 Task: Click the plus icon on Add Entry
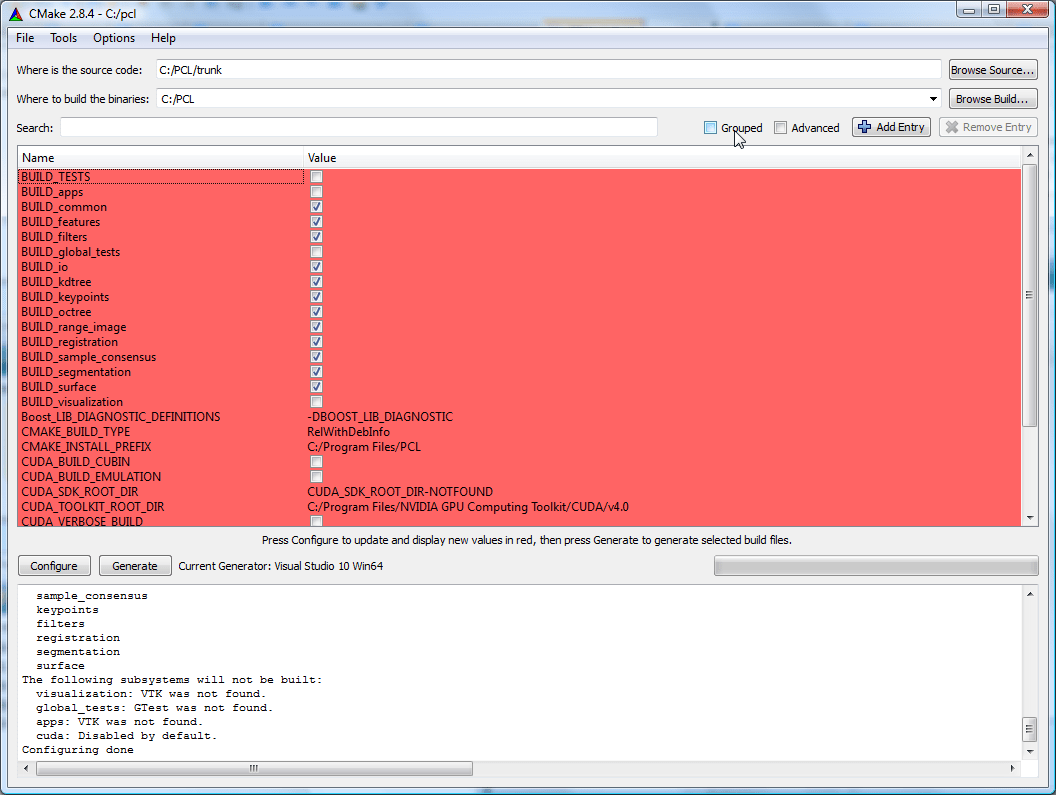click(x=862, y=127)
